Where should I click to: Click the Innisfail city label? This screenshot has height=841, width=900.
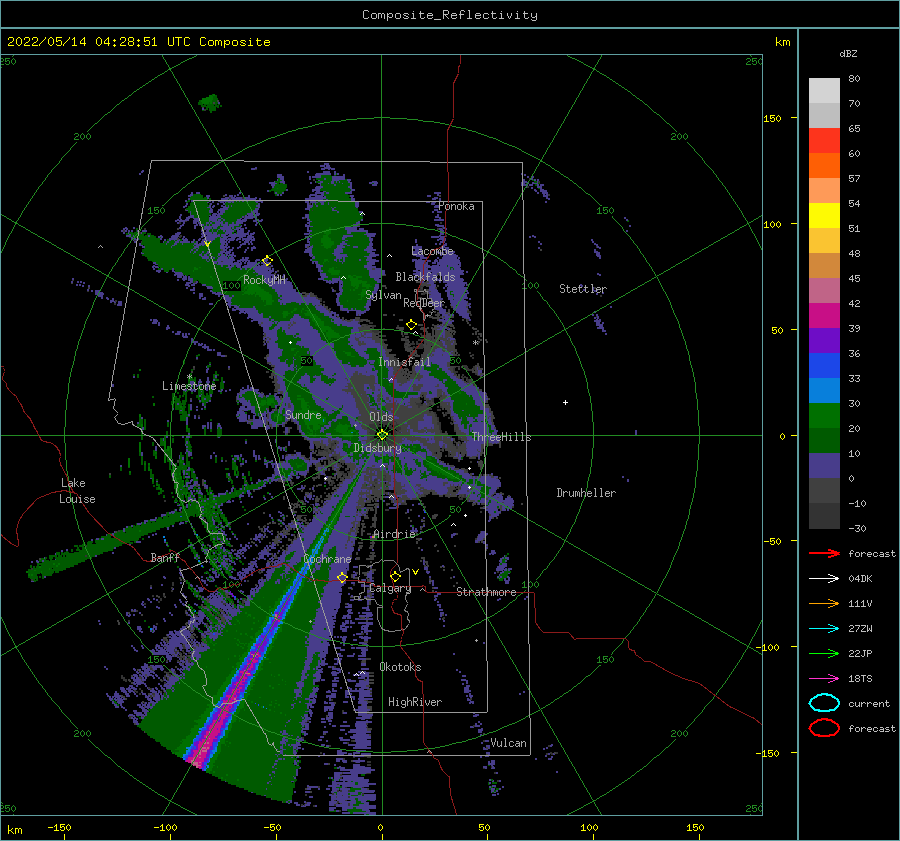(404, 362)
